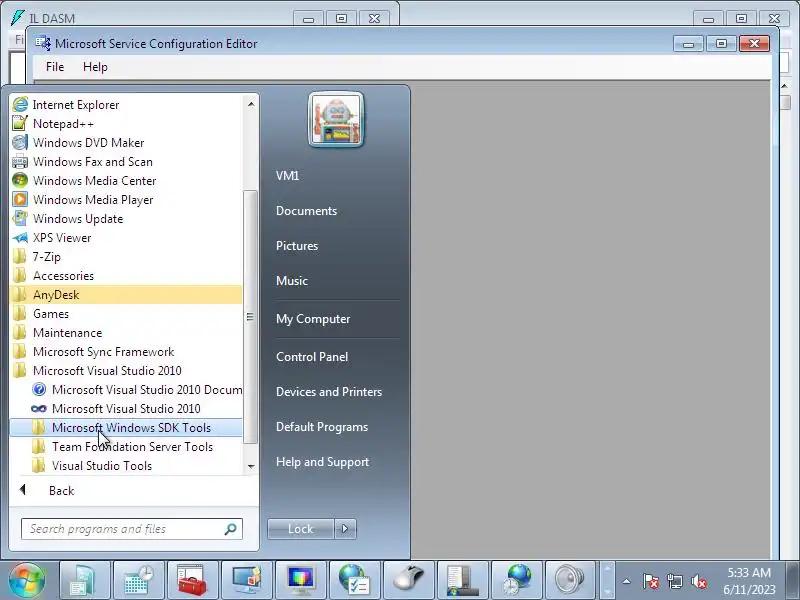This screenshot has width=800, height=600.
Task: Expand the Microsoft Sync Framework folder
Action: coord(126,352)
